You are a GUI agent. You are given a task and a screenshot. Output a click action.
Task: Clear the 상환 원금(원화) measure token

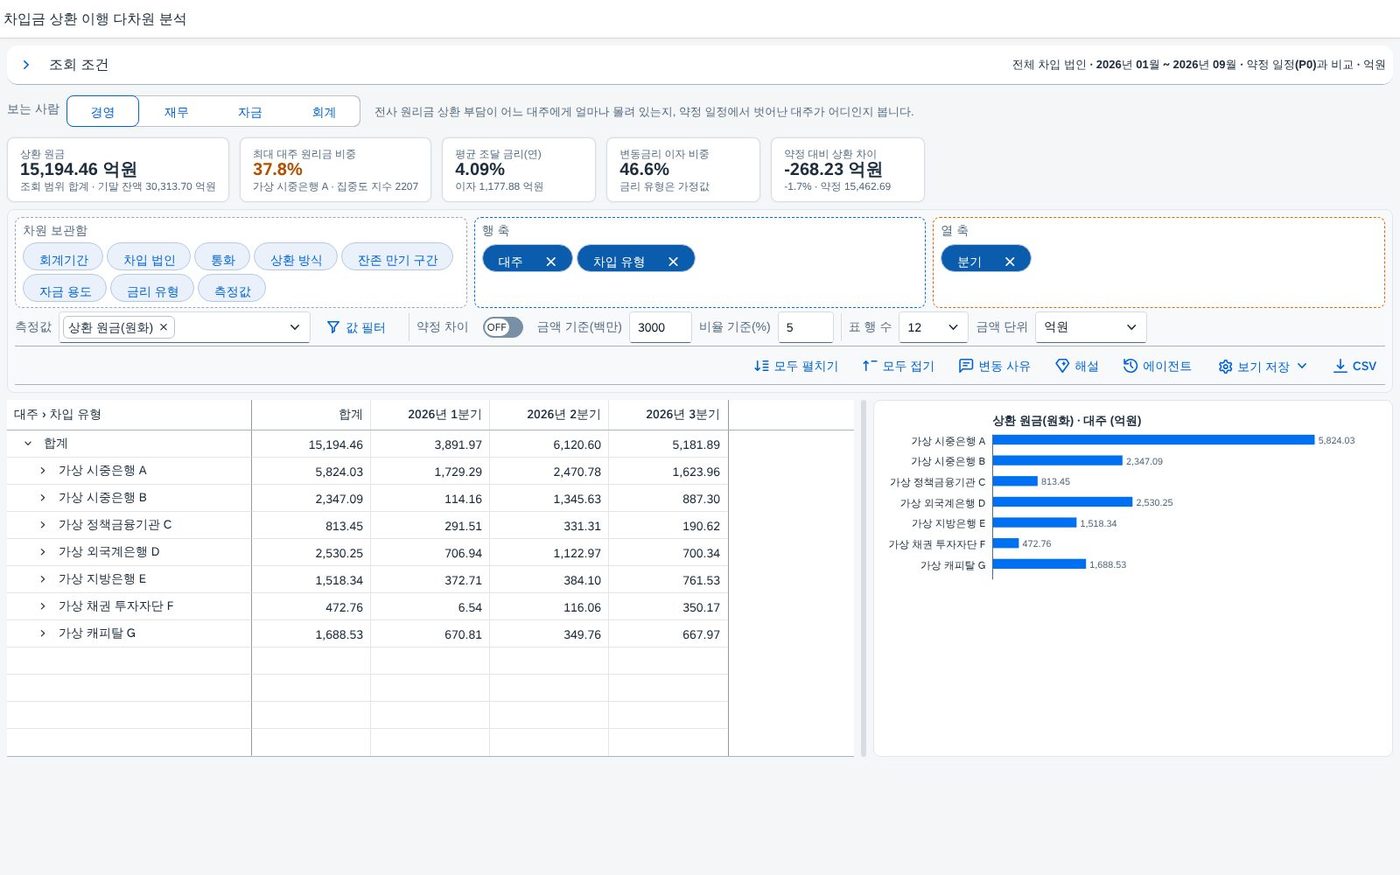[164, 327]
